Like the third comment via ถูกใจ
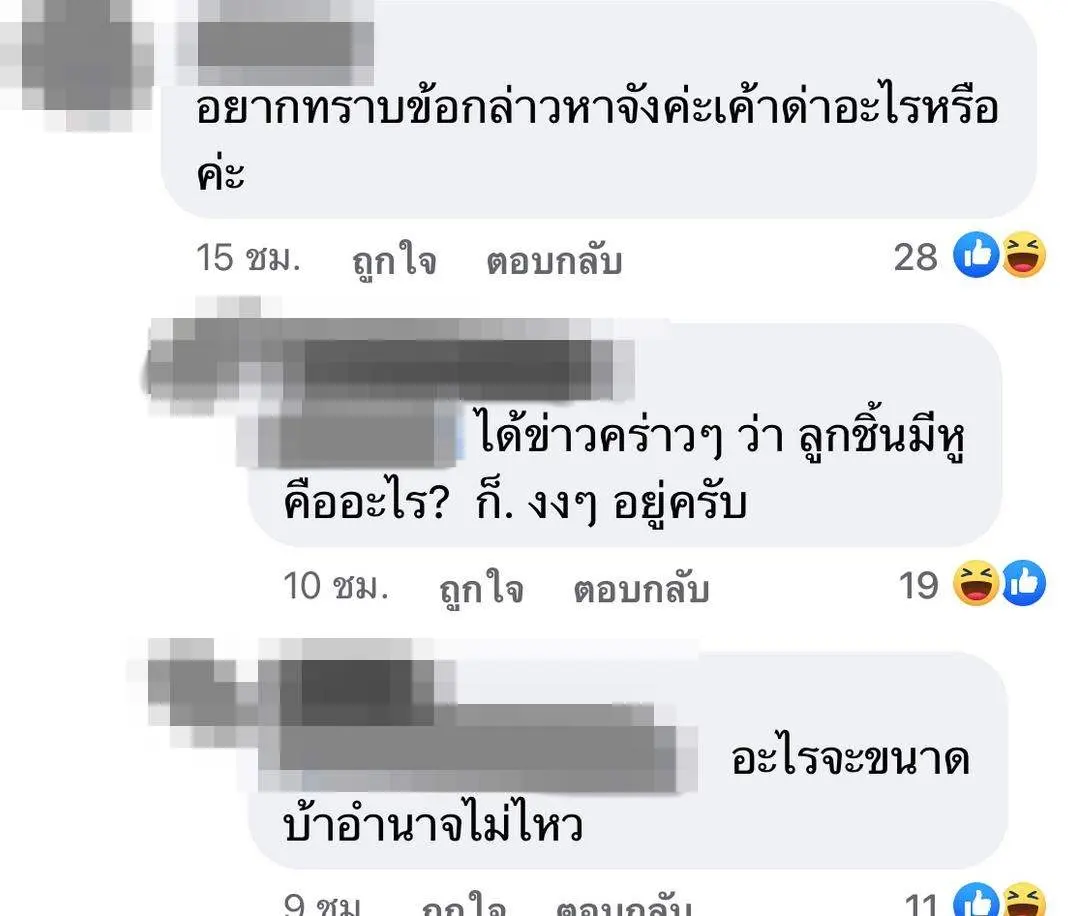1075x916 pixels. pyautogui.click(x=464, y=905)
